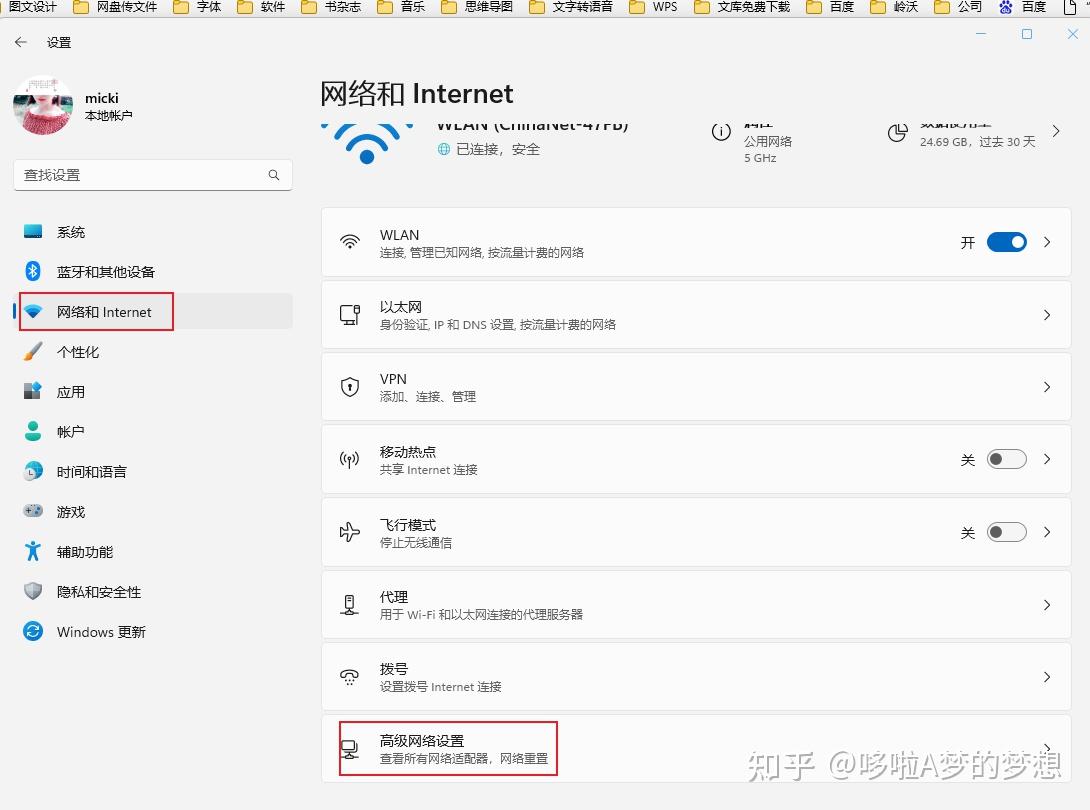Open 飞行模式 row chevron
The height and width of the screenshot is (810, 1090).
coord(1047,532)
